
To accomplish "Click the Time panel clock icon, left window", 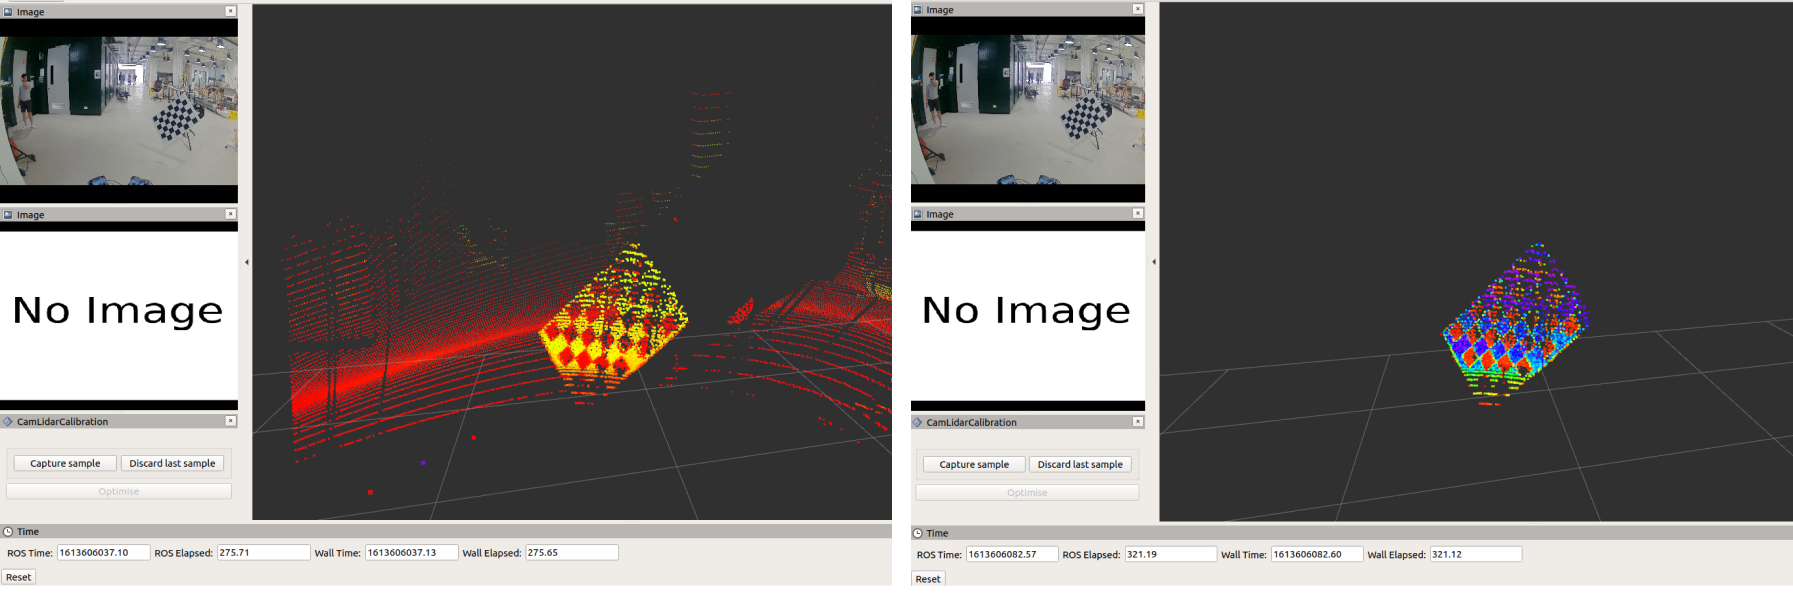I will click(x=8, y=532).
